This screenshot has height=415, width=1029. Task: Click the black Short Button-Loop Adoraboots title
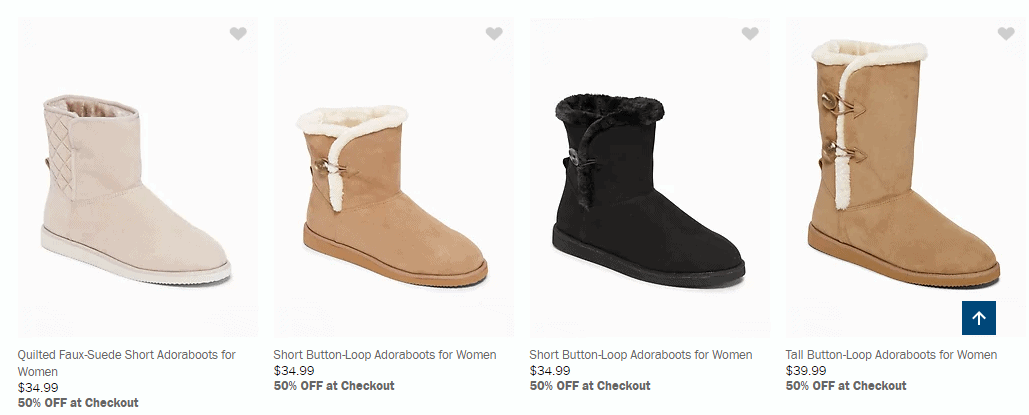coord(641,355)
